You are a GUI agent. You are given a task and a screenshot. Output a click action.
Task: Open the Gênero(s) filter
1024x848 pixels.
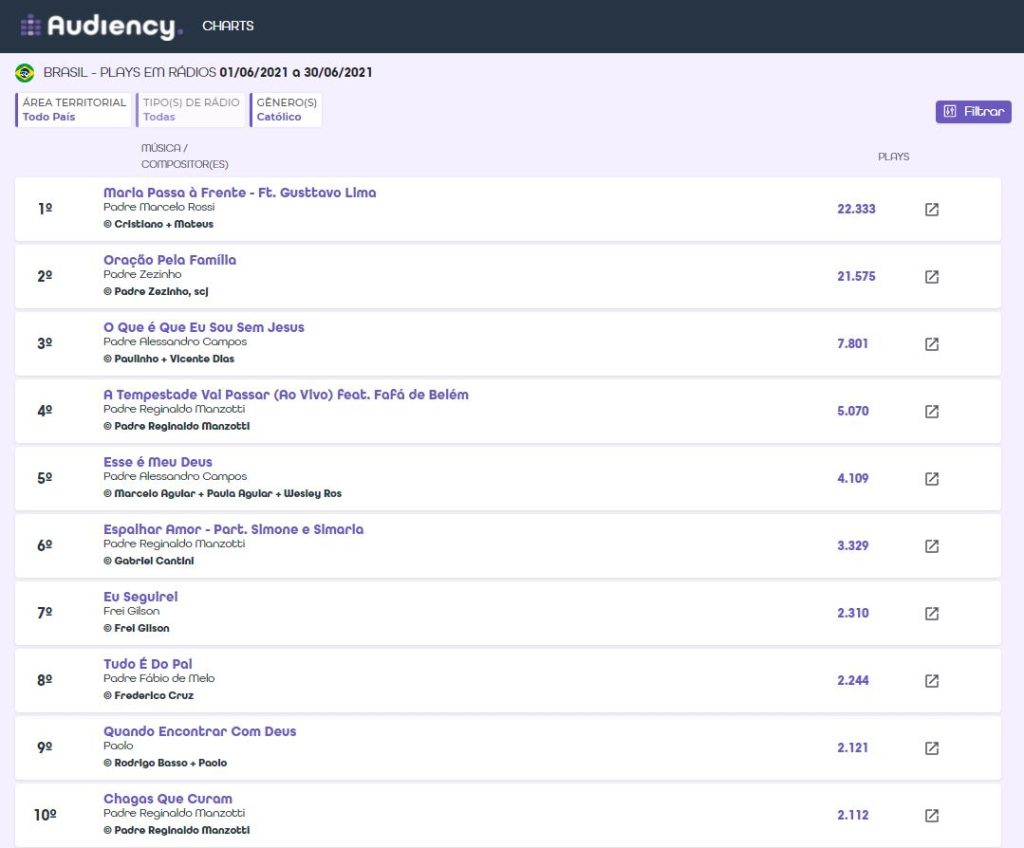pos(286,110)
